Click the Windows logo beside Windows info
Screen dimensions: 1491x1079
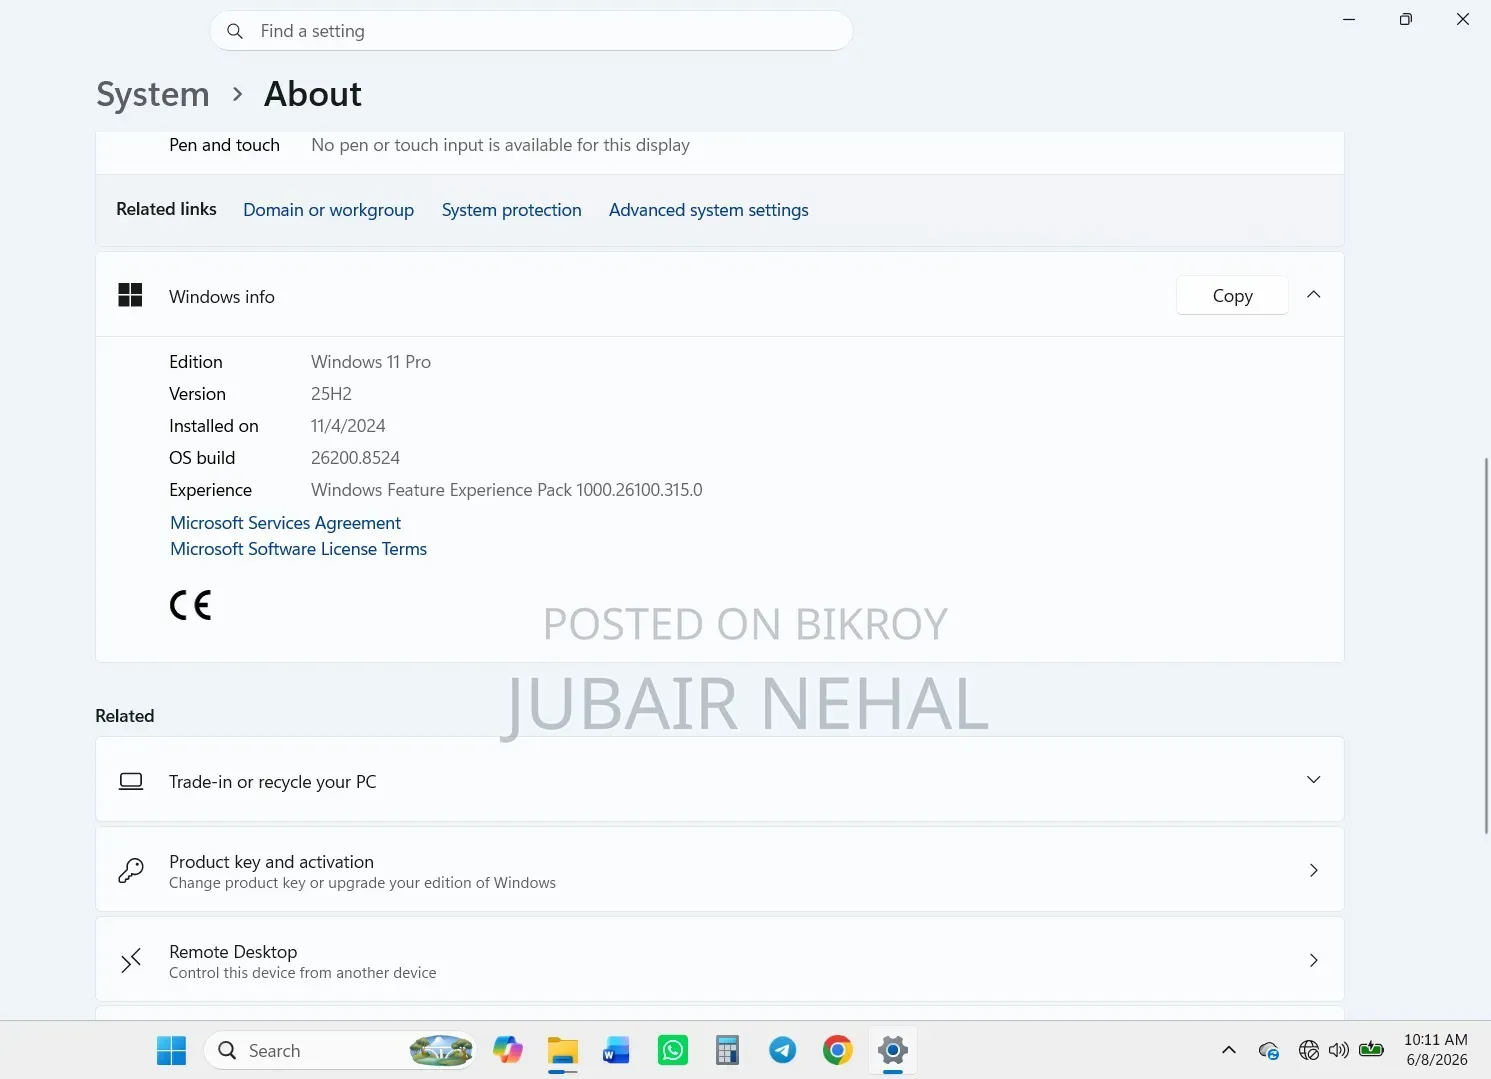click(130, 295)
